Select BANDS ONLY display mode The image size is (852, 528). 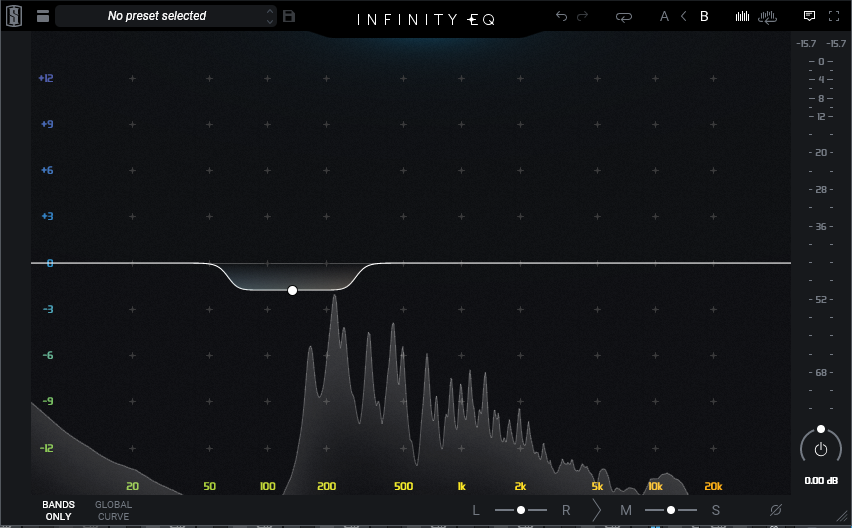(58, 511)
